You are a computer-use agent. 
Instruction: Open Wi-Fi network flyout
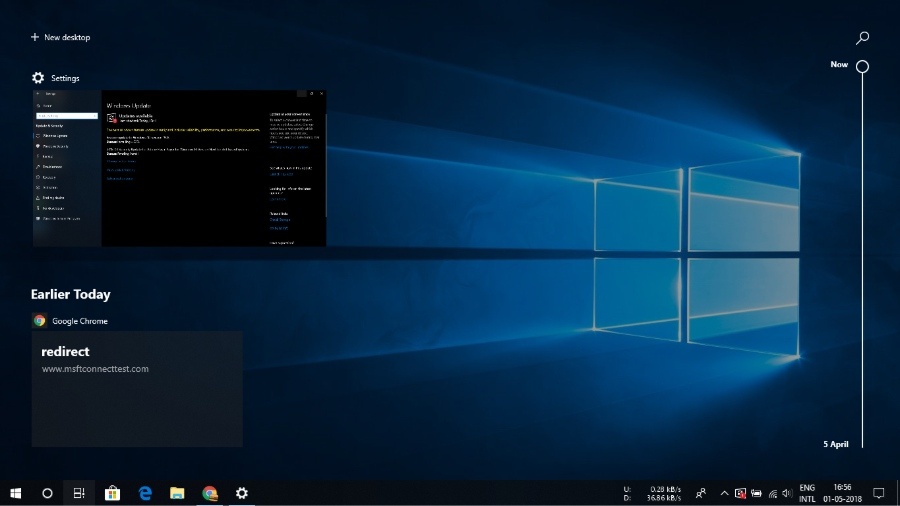pyautogui.click(x=772, y=493)
